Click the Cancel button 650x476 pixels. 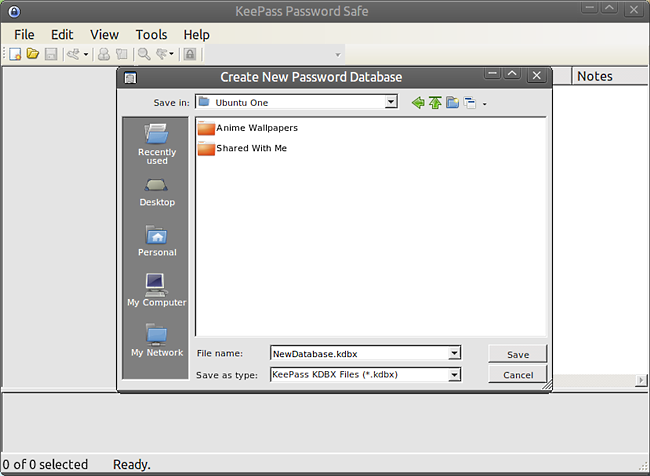[518, 375]
